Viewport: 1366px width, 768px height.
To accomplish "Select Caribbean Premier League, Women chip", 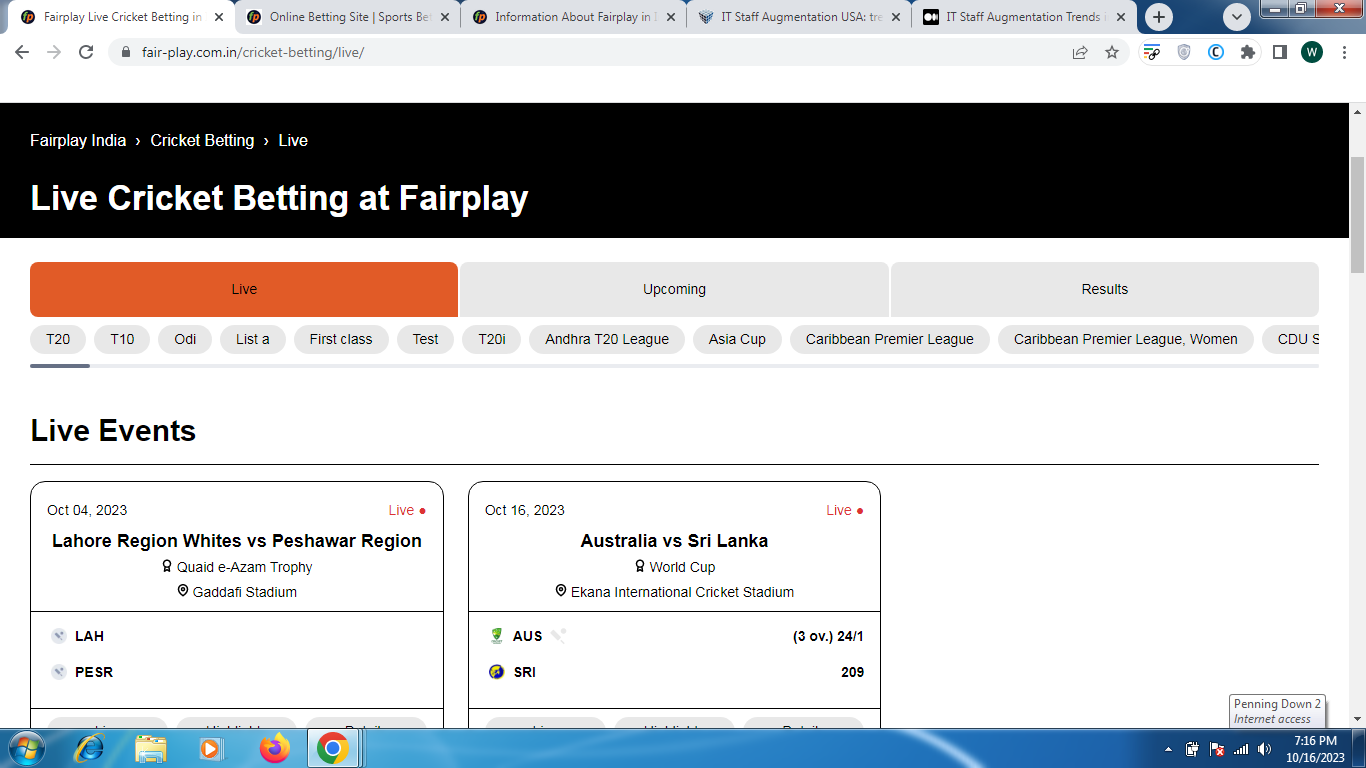I will (x=1126, y=339).
